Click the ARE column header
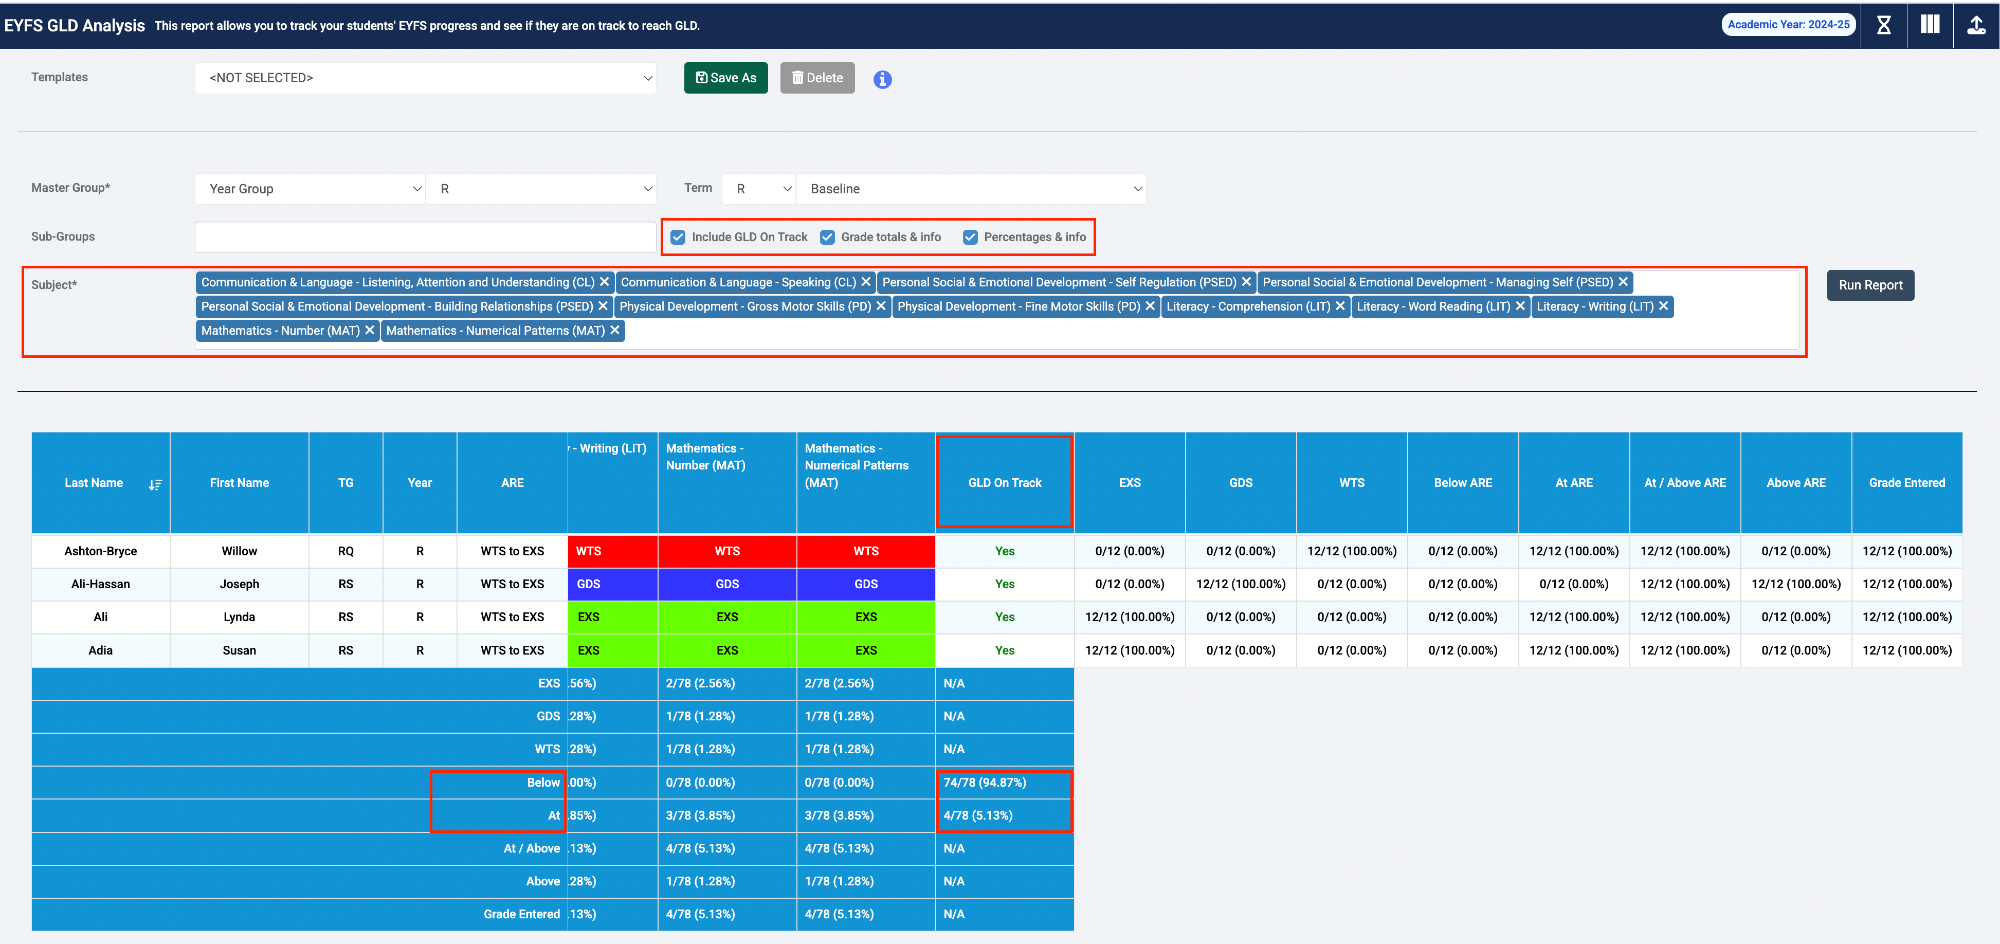The width and height of the screenshot is (2000, 944). coord(512,483)
